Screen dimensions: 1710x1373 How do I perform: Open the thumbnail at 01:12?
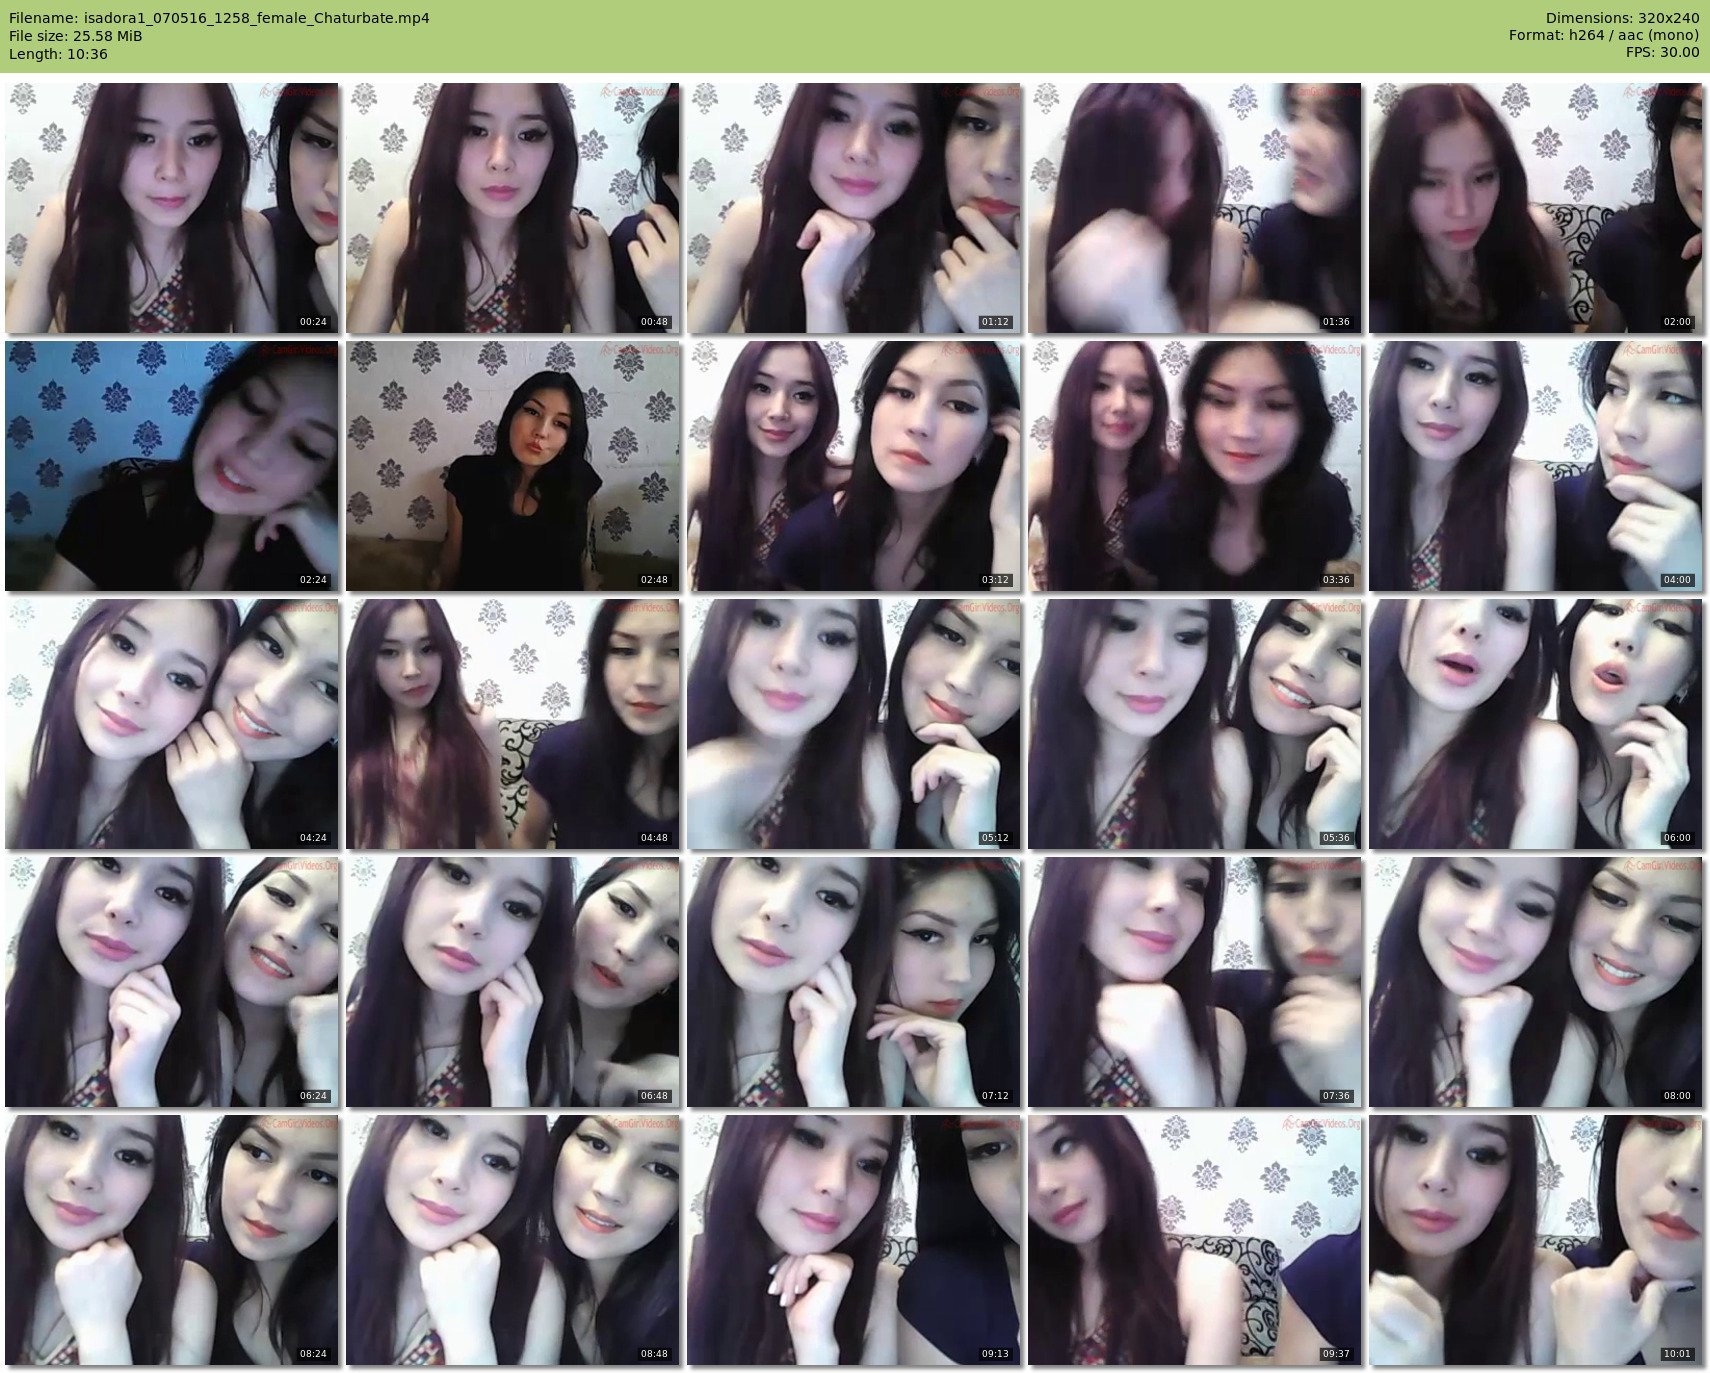pos(854,208)
